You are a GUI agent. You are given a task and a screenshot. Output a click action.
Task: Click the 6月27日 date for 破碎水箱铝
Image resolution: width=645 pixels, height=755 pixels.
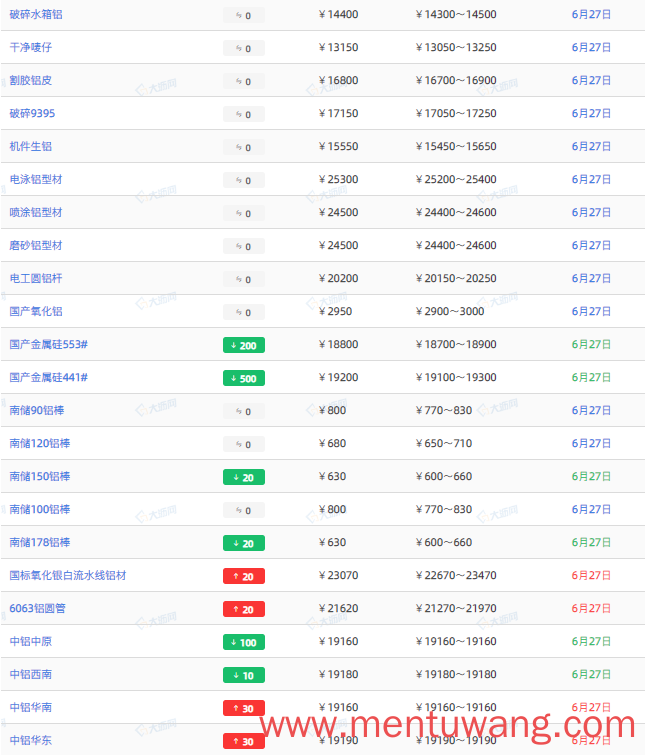point(591,14)
